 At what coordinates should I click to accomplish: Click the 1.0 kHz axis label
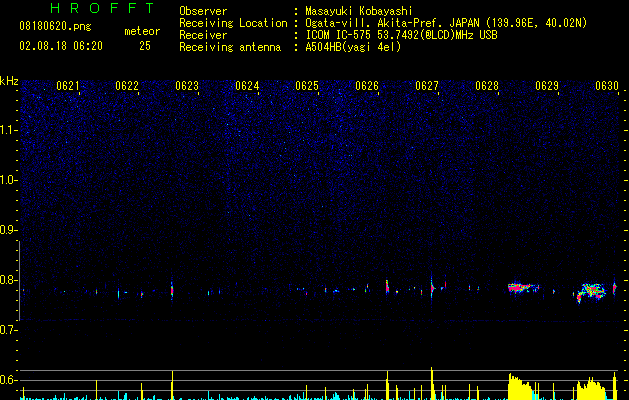tap(9, 180)
